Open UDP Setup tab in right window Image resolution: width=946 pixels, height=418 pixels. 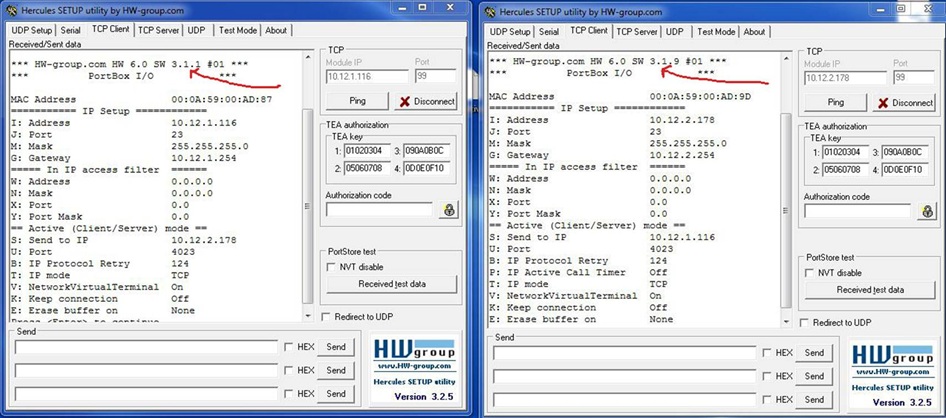pyautogui.click(x=510, y=32)
